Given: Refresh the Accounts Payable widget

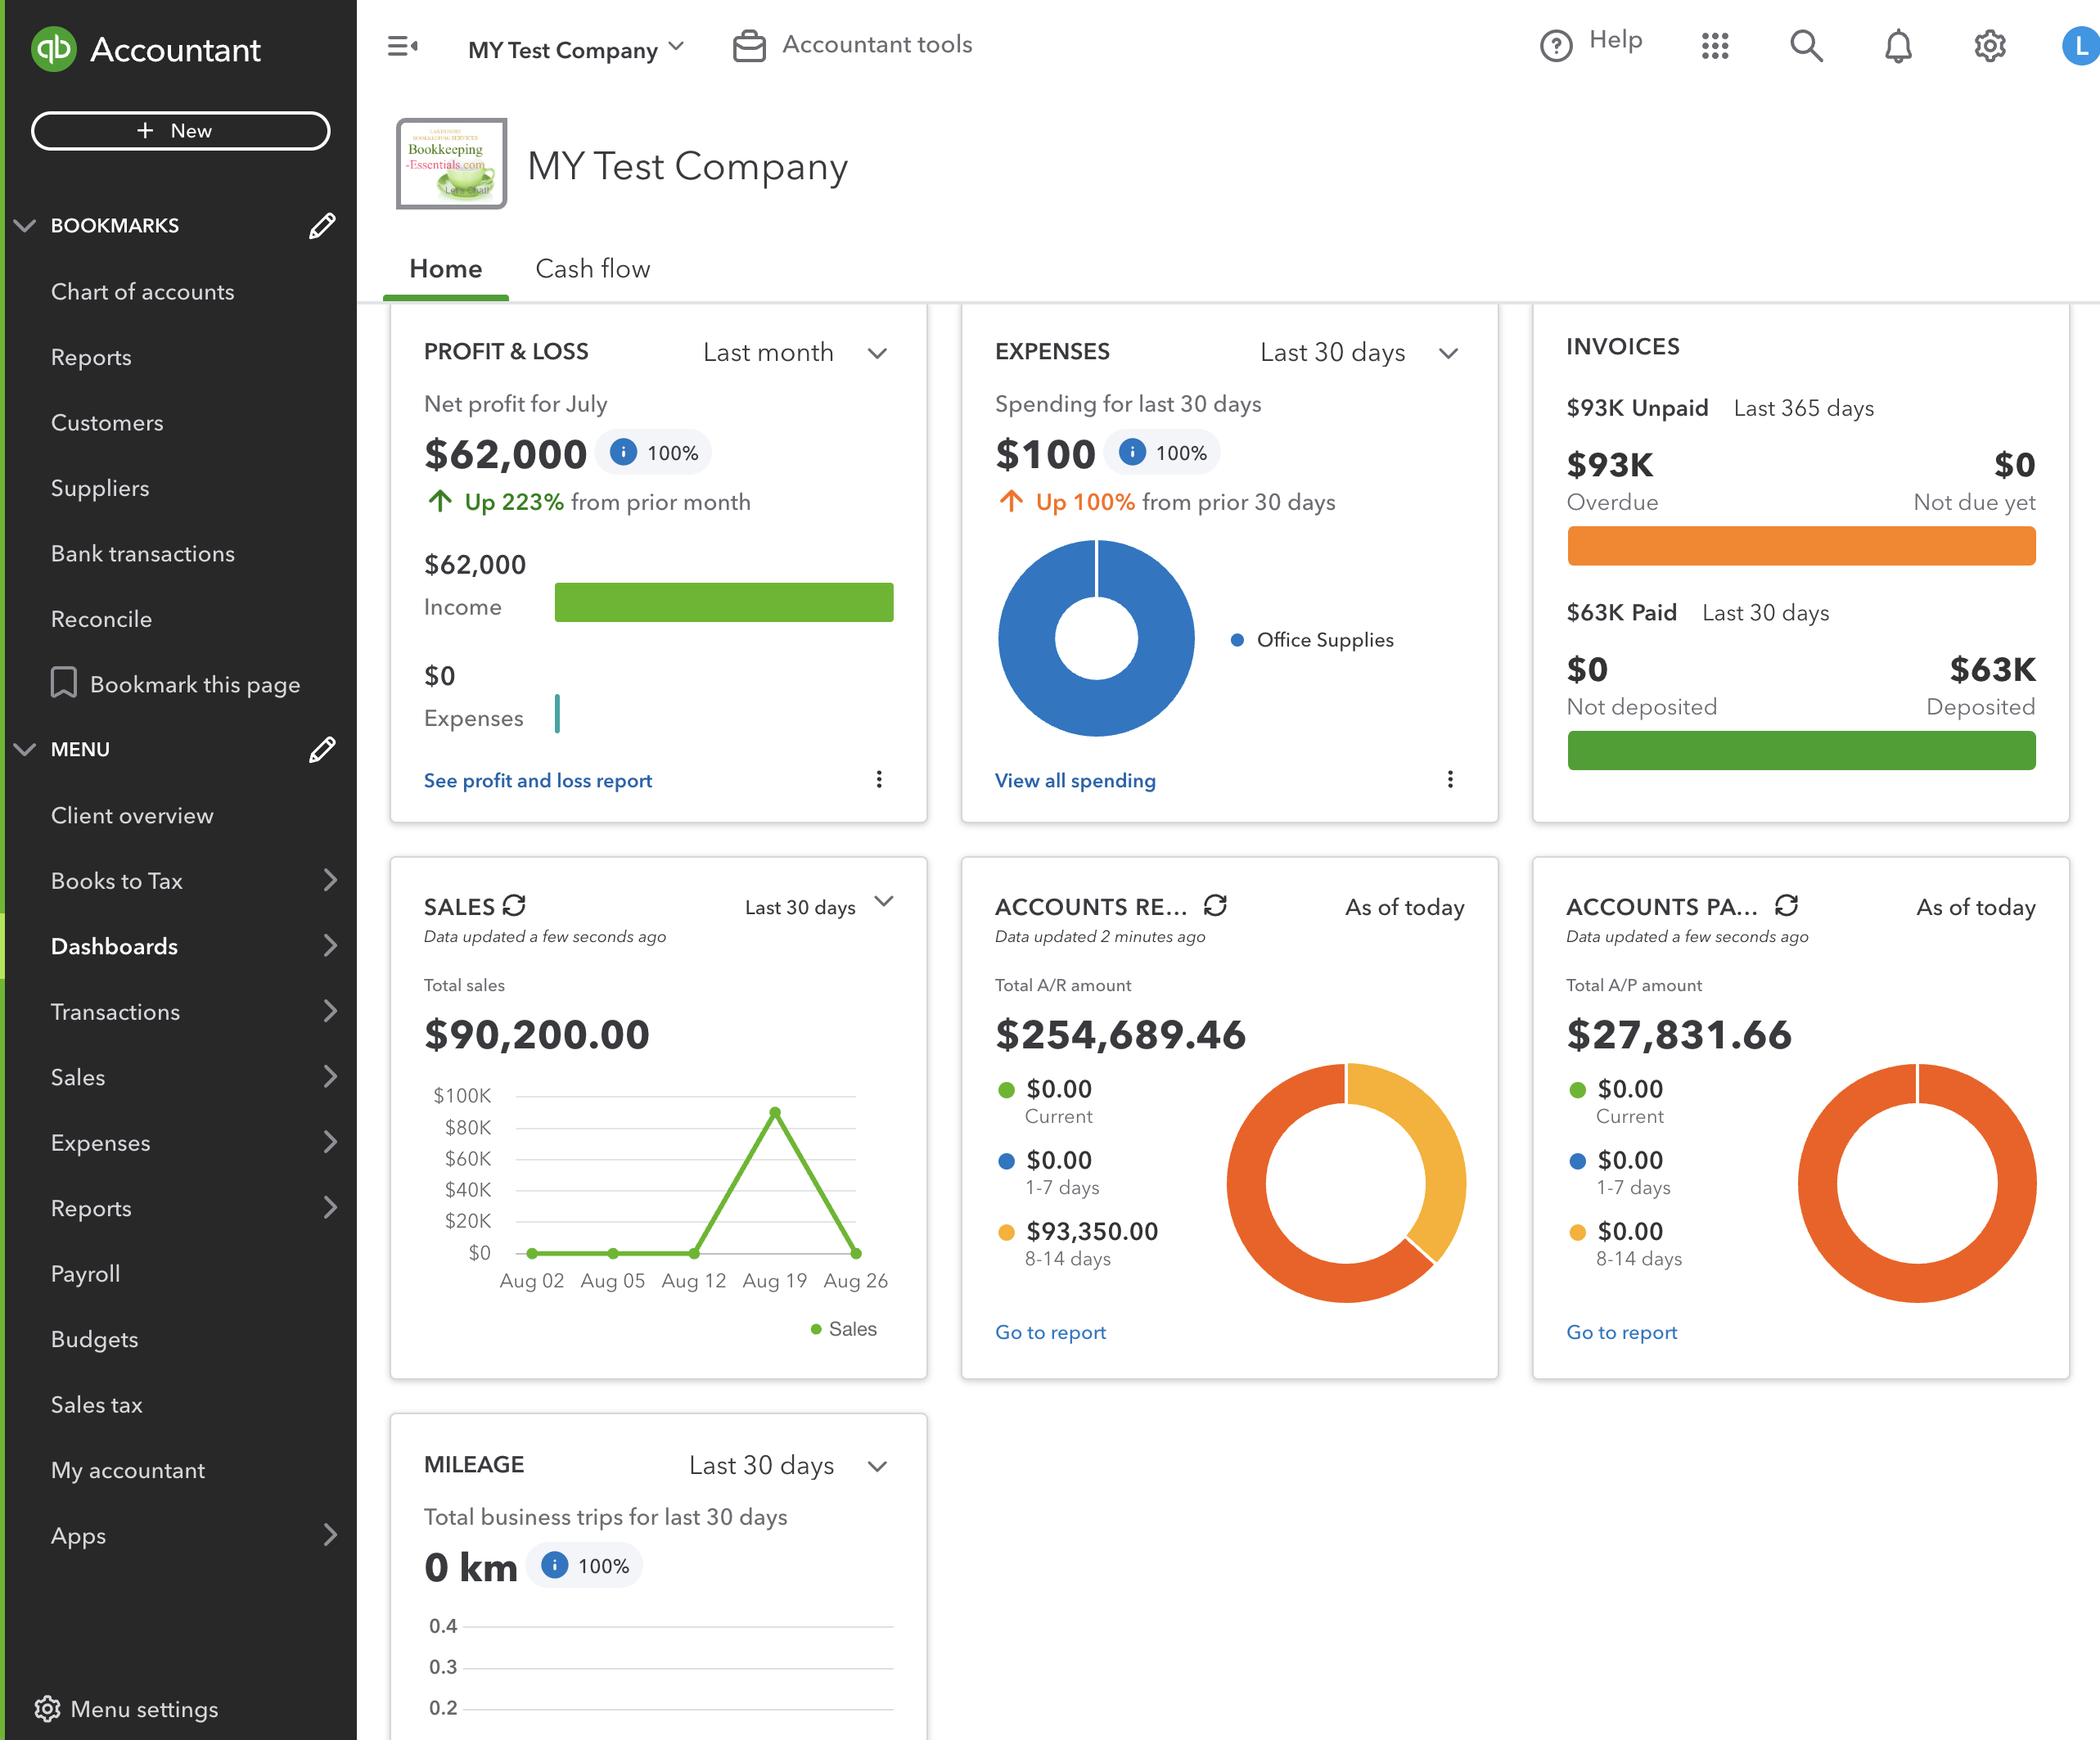Looking at the screenshot, I should coord(1786,905).
